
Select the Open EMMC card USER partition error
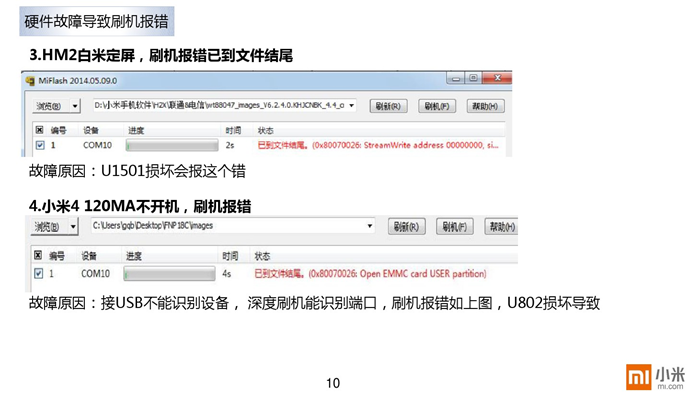(x=370, y=274)
